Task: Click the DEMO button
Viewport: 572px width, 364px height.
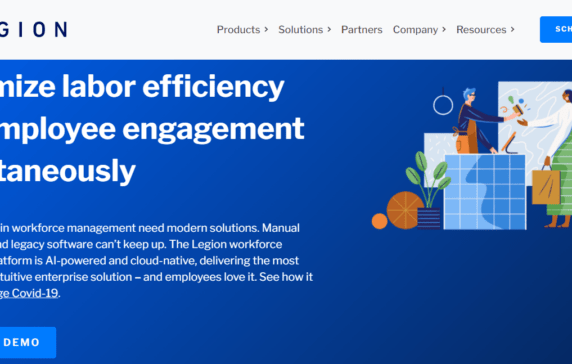Action: point(28,342)
